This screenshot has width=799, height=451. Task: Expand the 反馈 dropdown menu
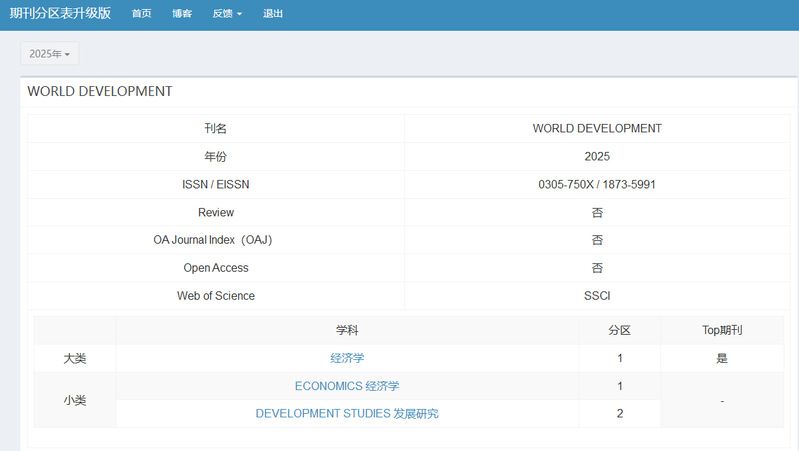click(x=227, y=14)
